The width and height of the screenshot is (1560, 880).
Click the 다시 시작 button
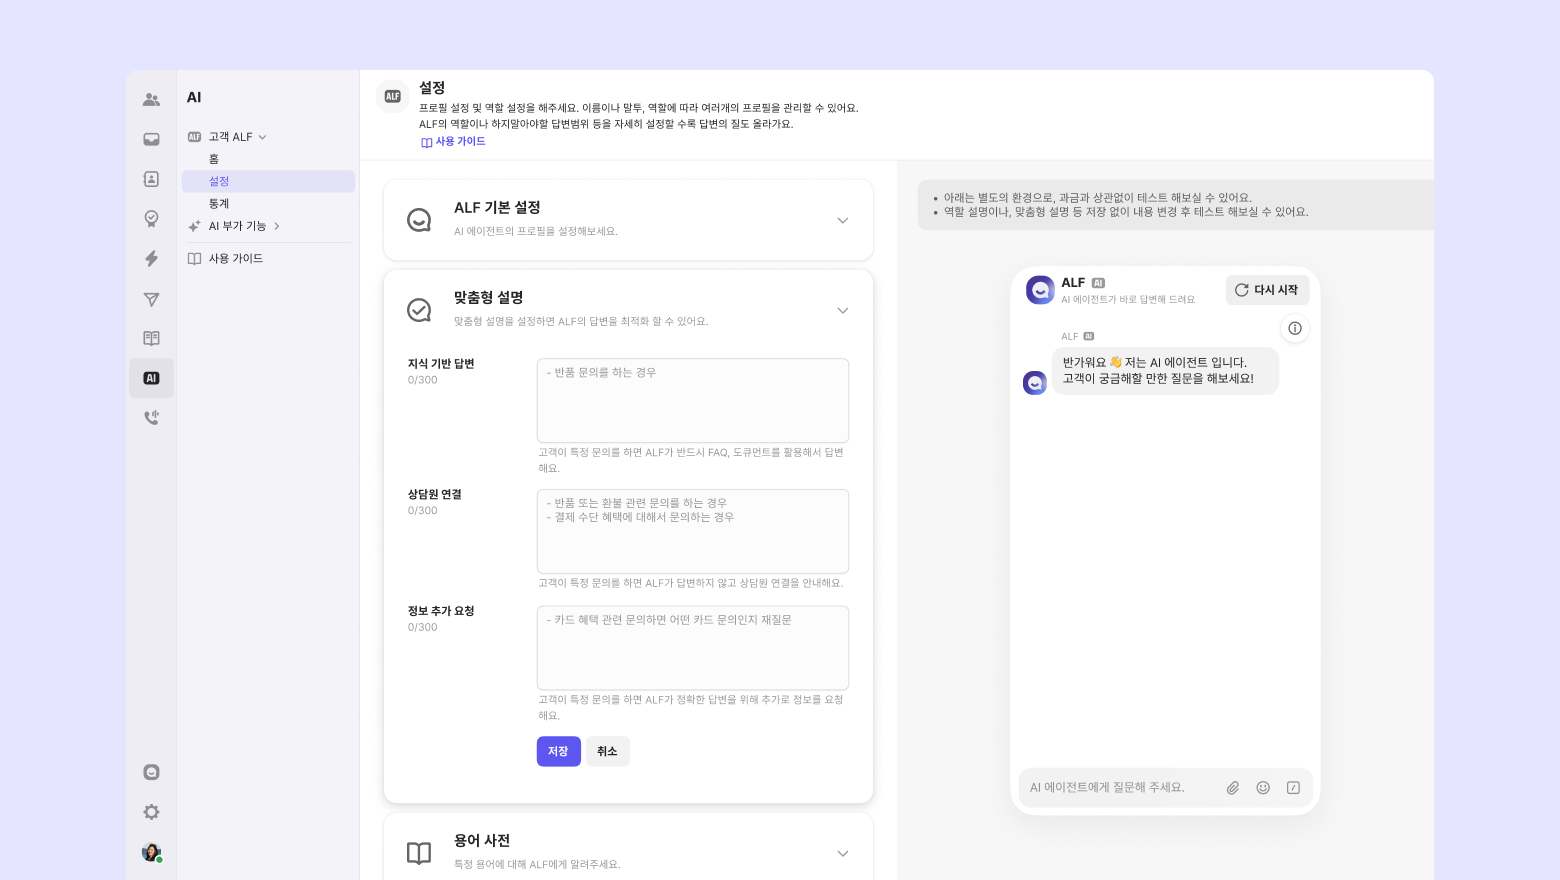pyautogui.click(x=1267, y=290)
